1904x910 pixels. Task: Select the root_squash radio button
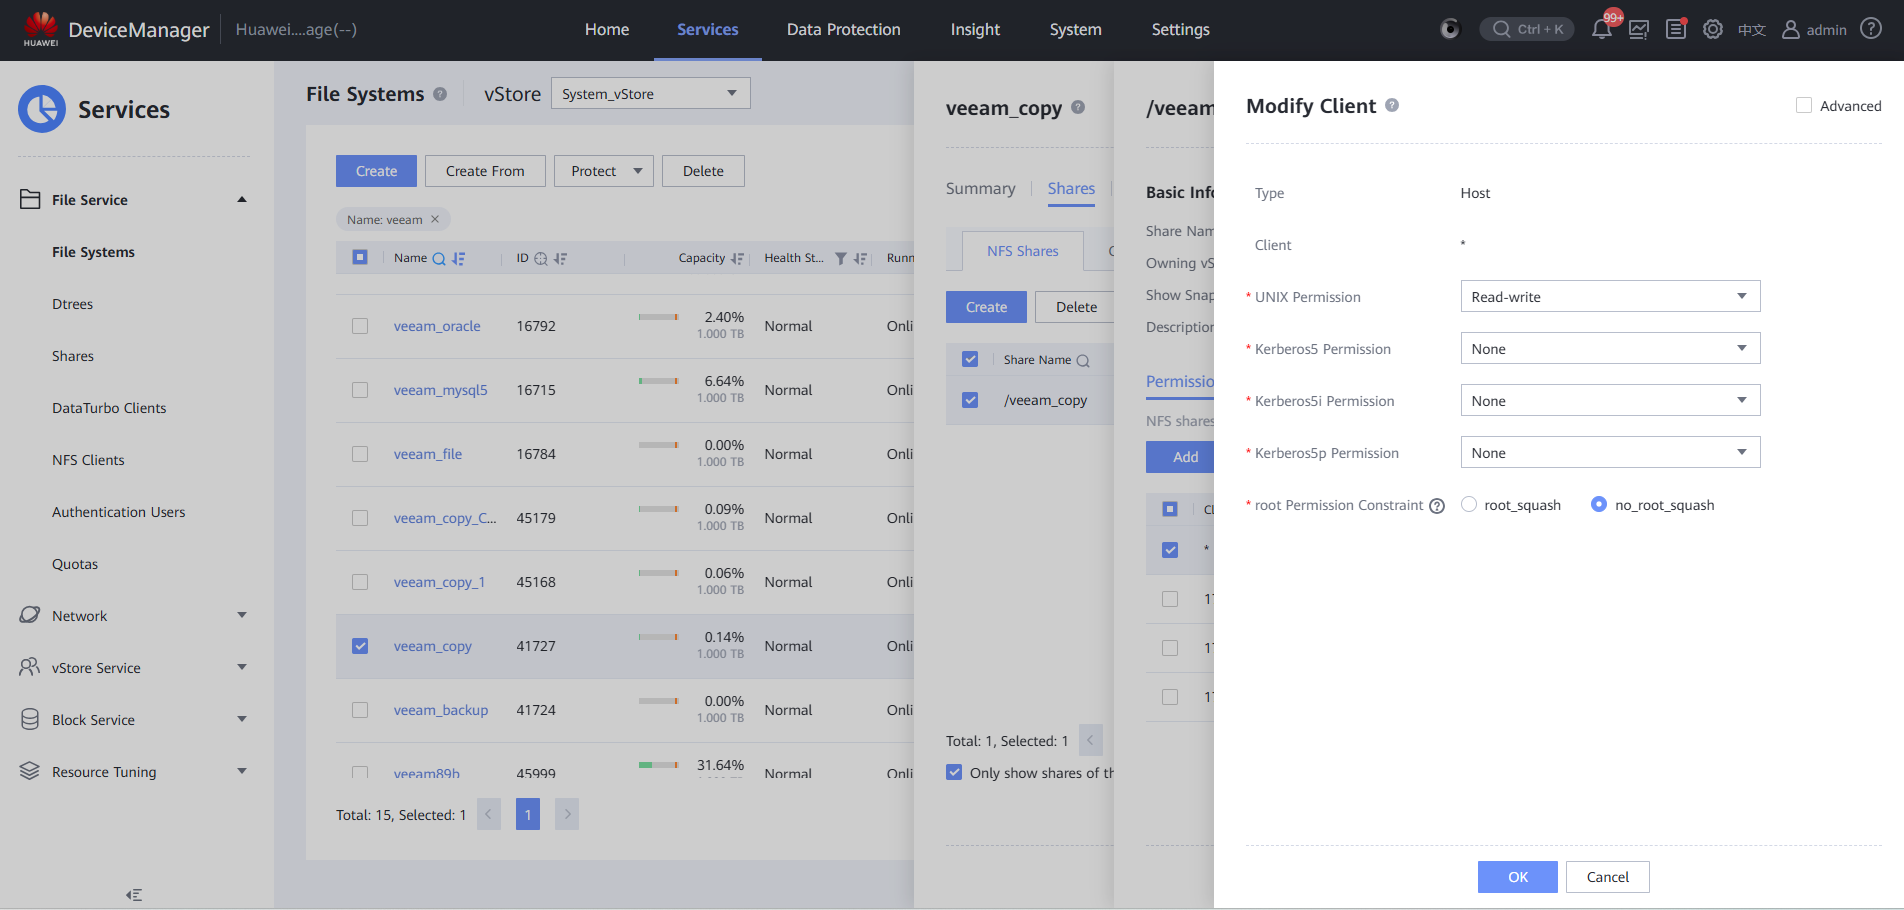point(1469,505)
